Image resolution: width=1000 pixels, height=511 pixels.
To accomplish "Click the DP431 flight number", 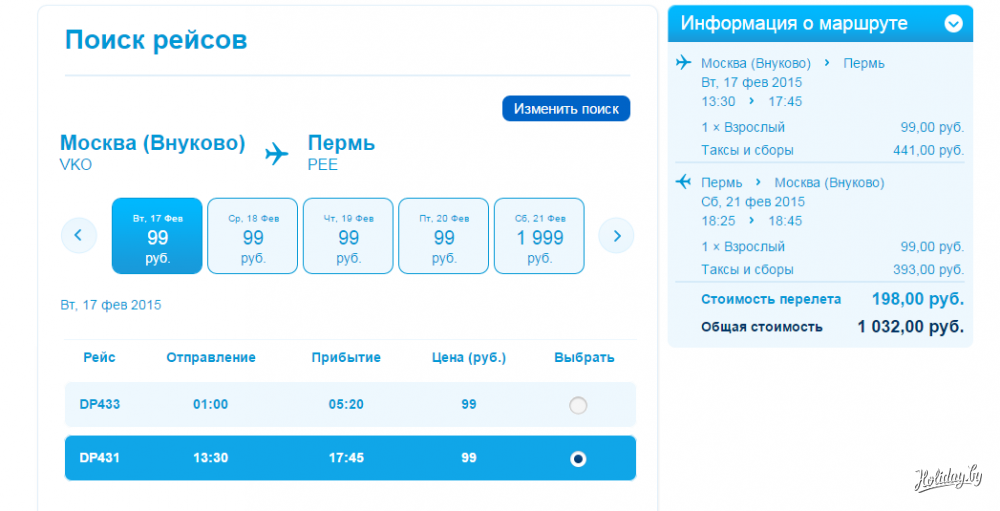I will 100,458.
